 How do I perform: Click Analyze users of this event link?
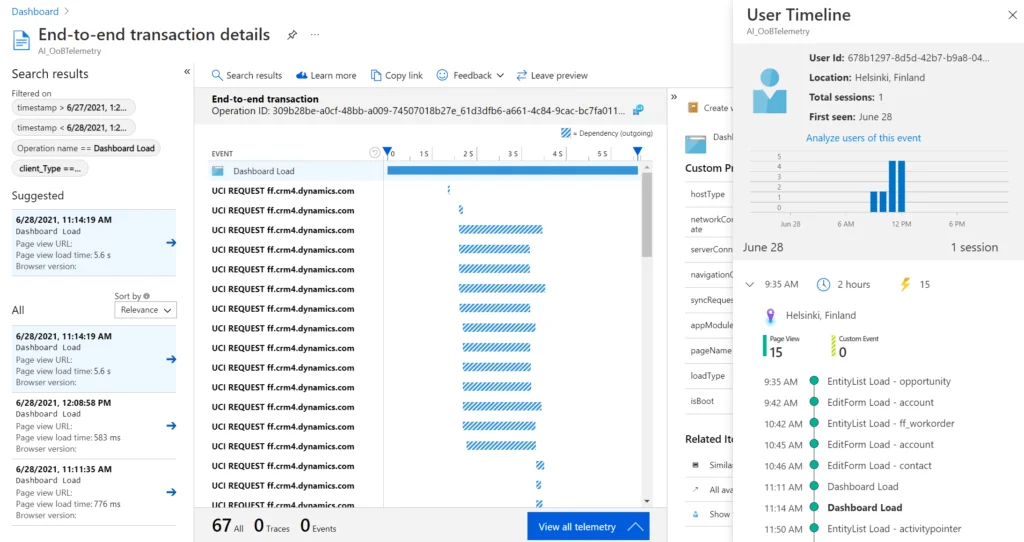(863, 138)
